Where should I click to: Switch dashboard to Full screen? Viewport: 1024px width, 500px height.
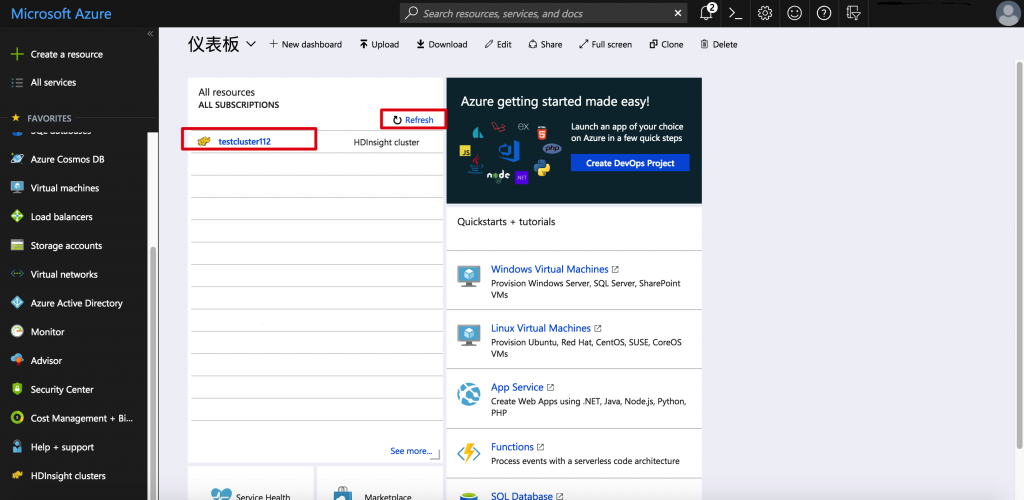[605, 44]
